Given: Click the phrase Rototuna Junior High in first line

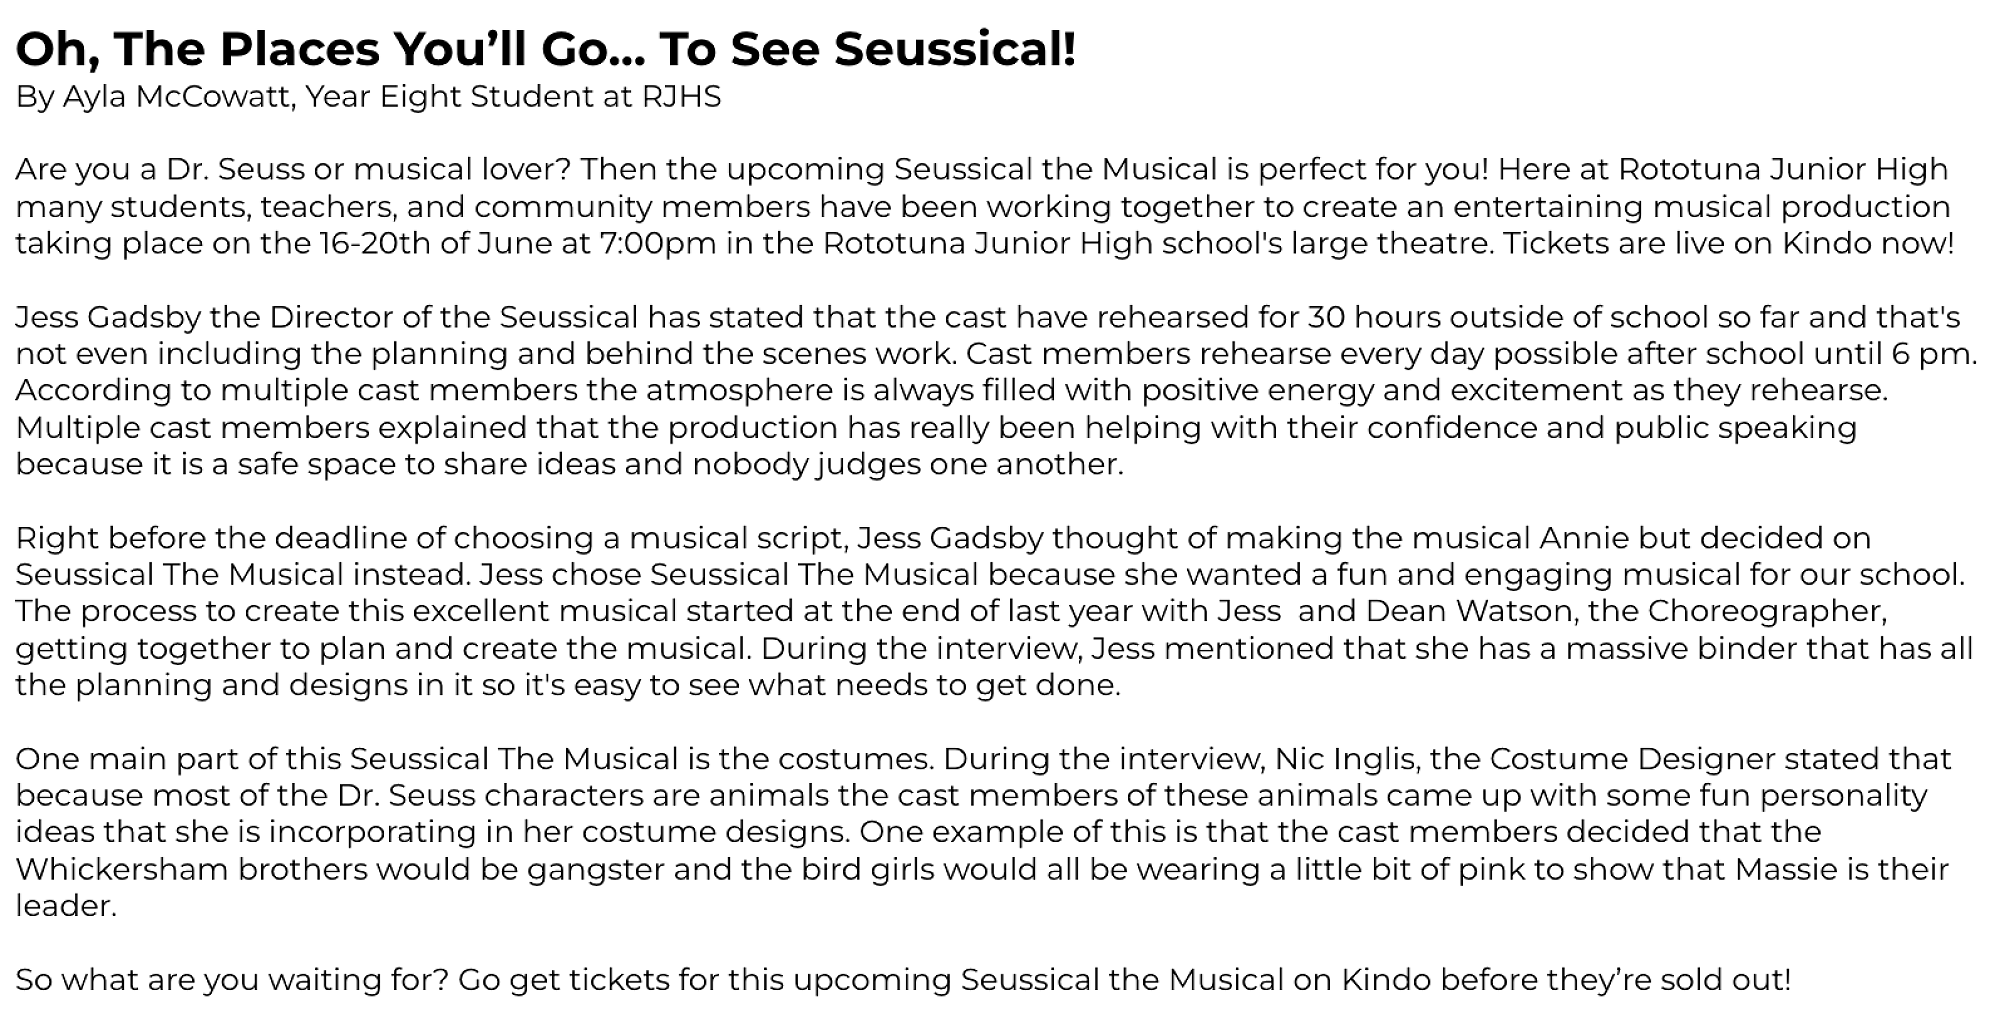Looking at the screenshot, I should click(x=1783, y=170).
